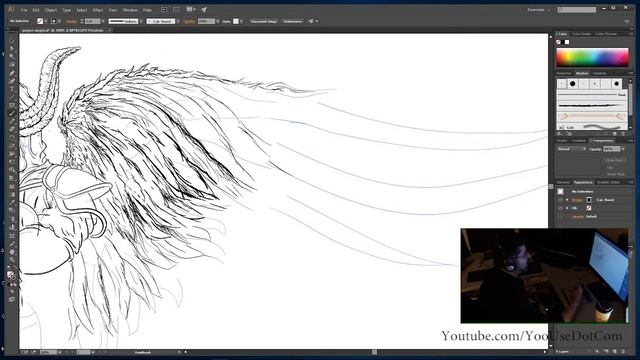Open the Normal blending mode dropdown
The image size is (640, 360).
coord(572,149)
